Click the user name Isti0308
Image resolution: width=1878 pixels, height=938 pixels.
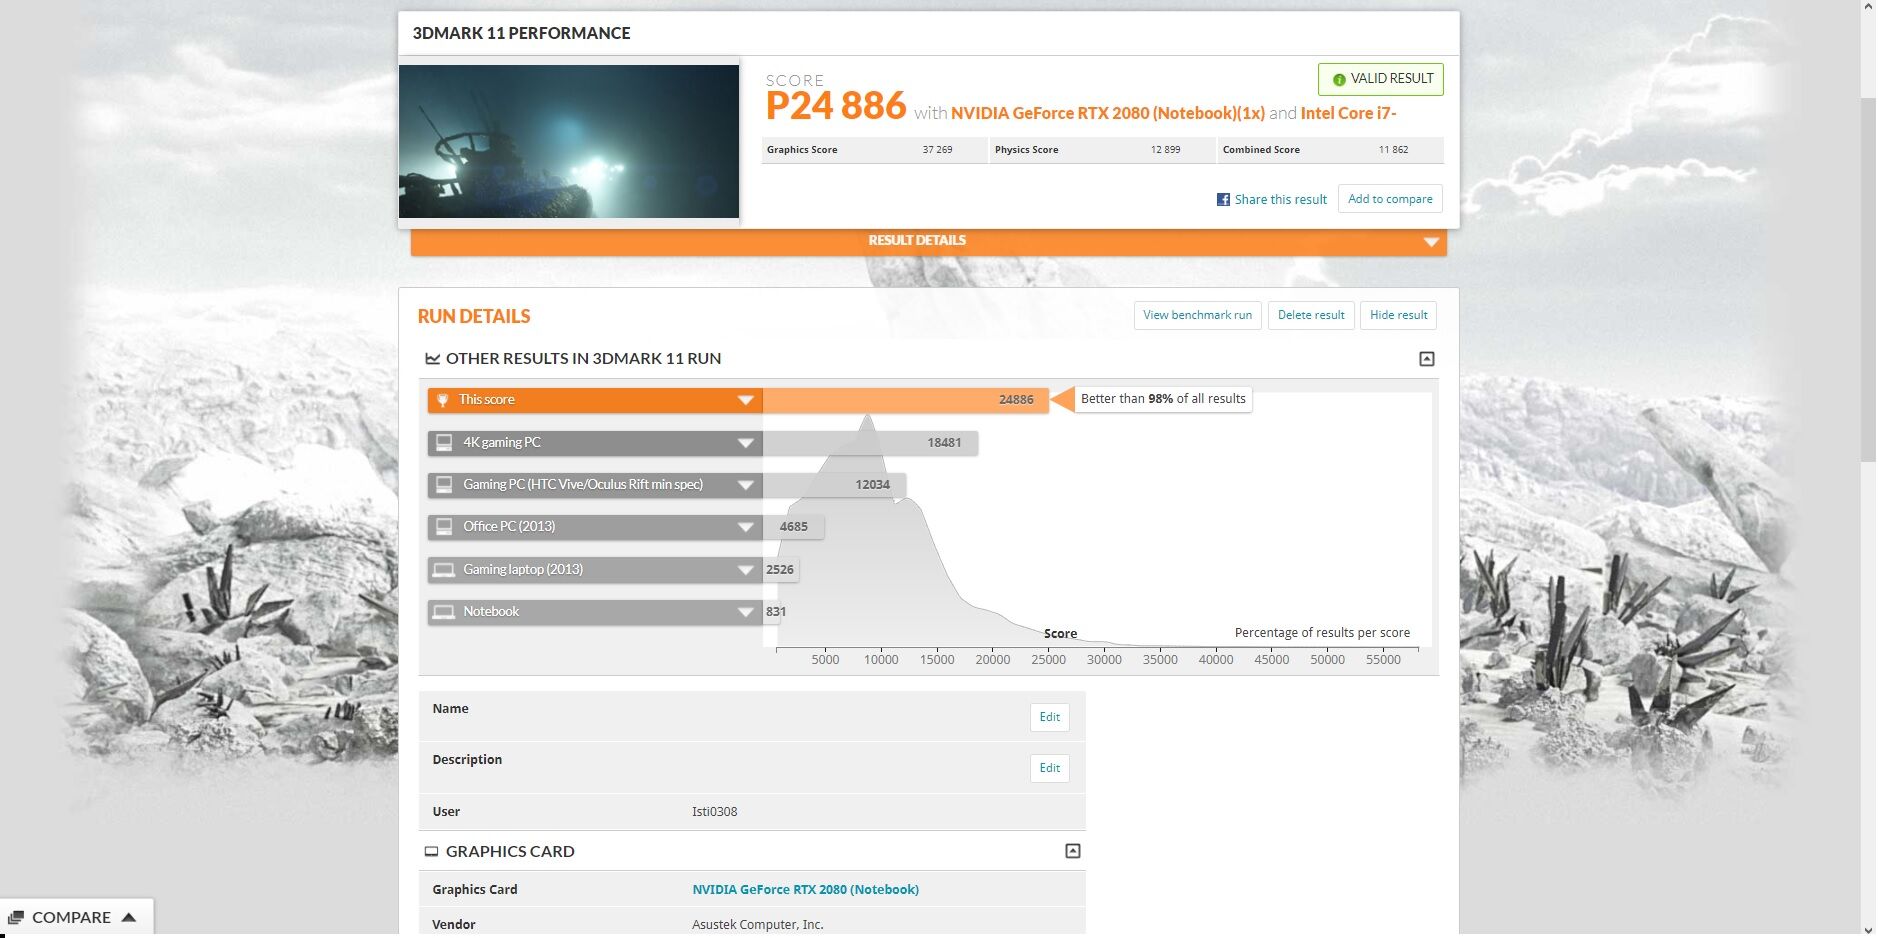pos(714,812)
